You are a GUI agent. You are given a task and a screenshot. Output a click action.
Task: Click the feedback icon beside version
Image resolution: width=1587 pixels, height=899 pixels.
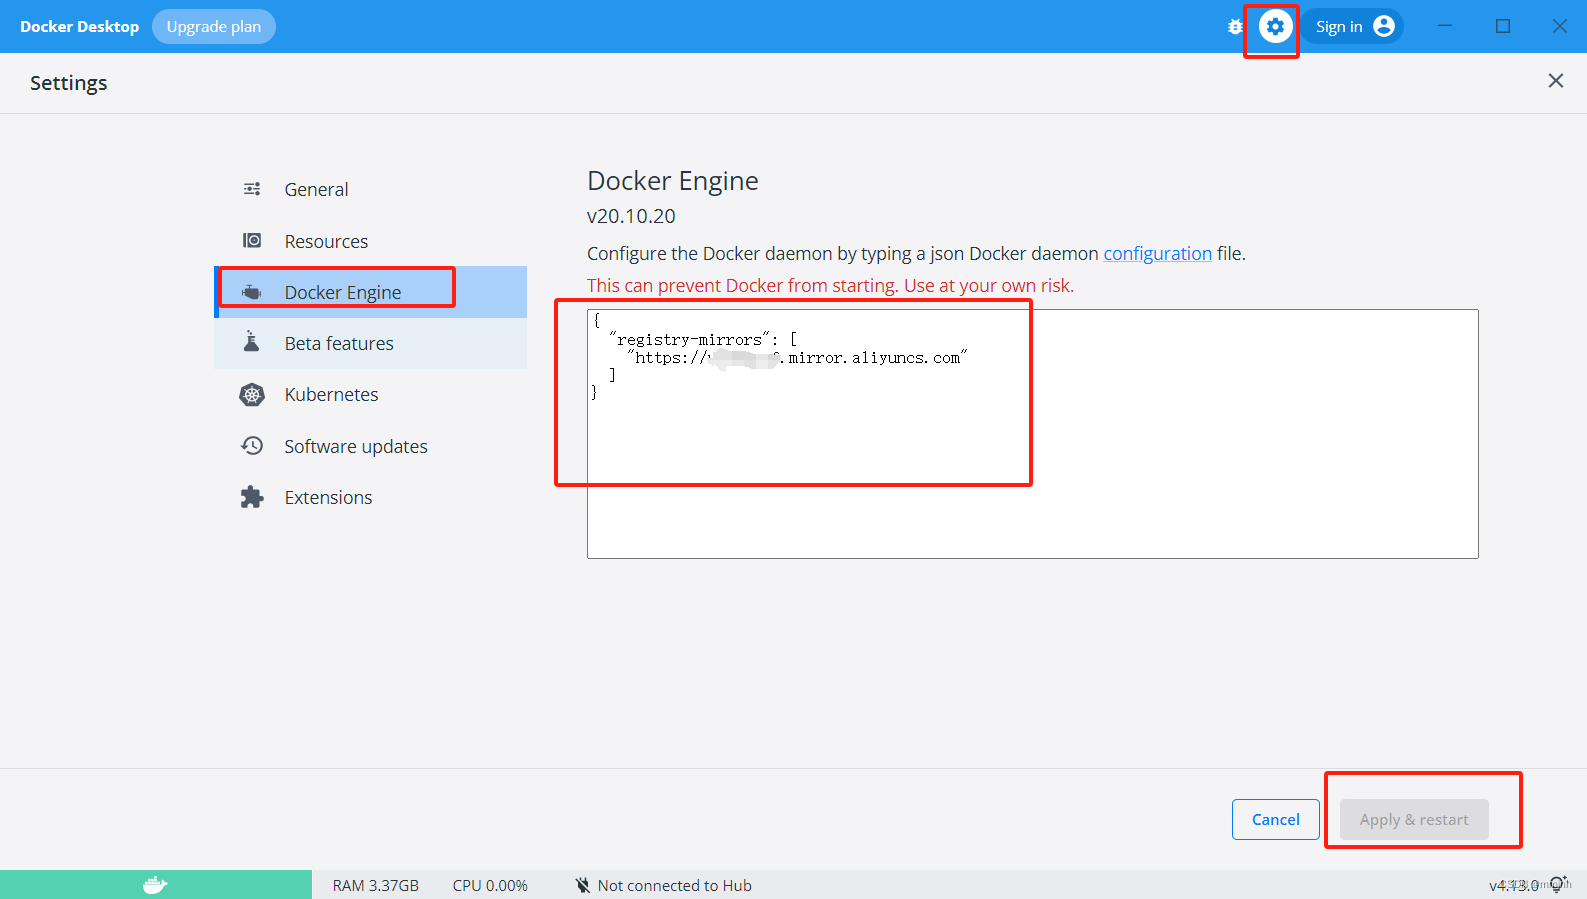click(x=1557, y=885)
